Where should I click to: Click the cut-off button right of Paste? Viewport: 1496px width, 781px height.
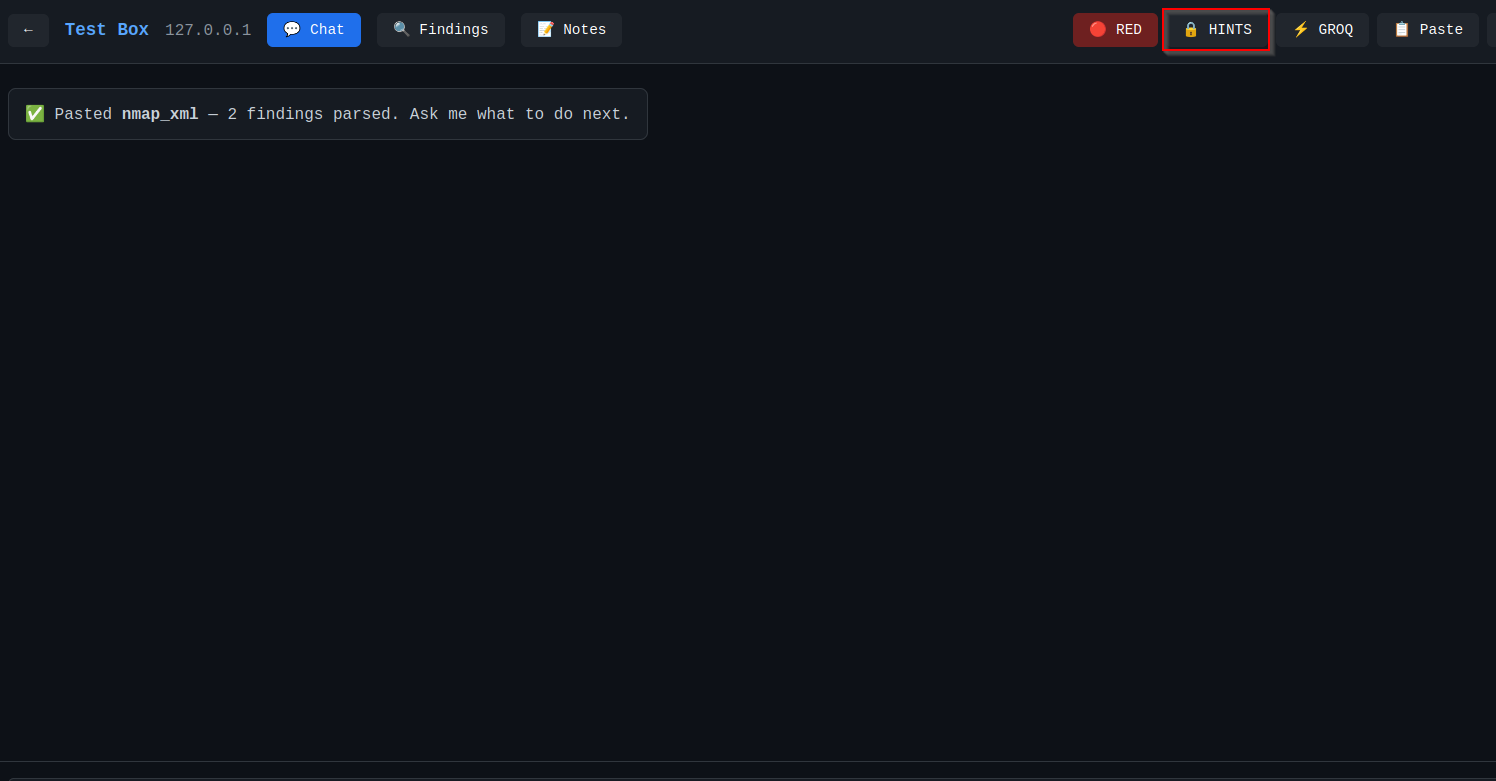[x=1490, y=30]
